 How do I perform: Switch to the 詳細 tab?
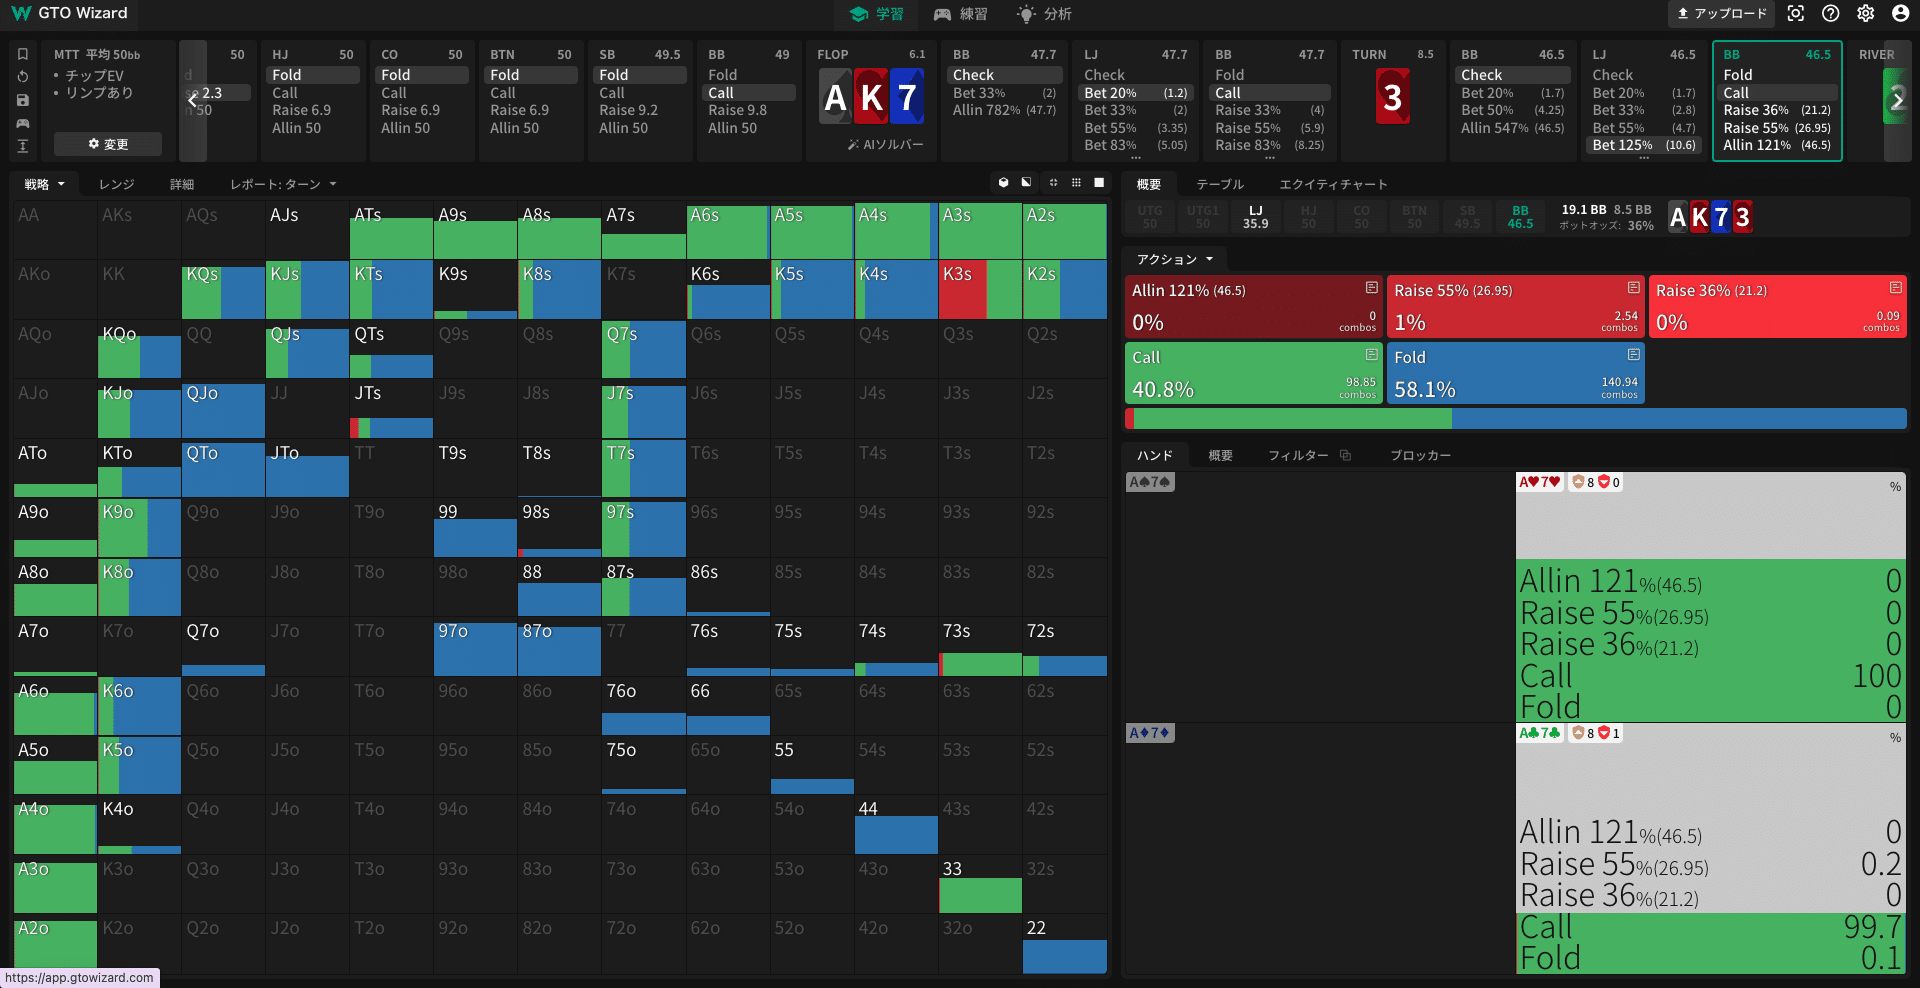(x=182, y=184)
